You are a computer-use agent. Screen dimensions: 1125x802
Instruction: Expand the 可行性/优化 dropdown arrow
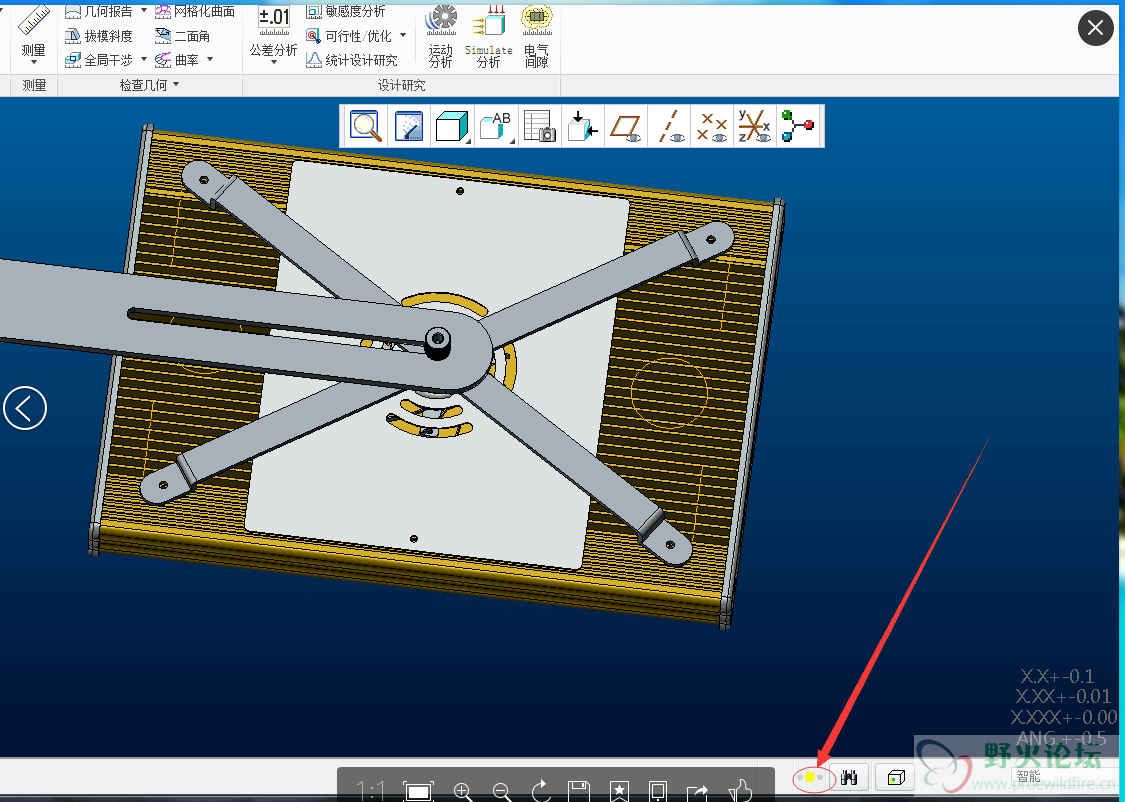point(403,35)
